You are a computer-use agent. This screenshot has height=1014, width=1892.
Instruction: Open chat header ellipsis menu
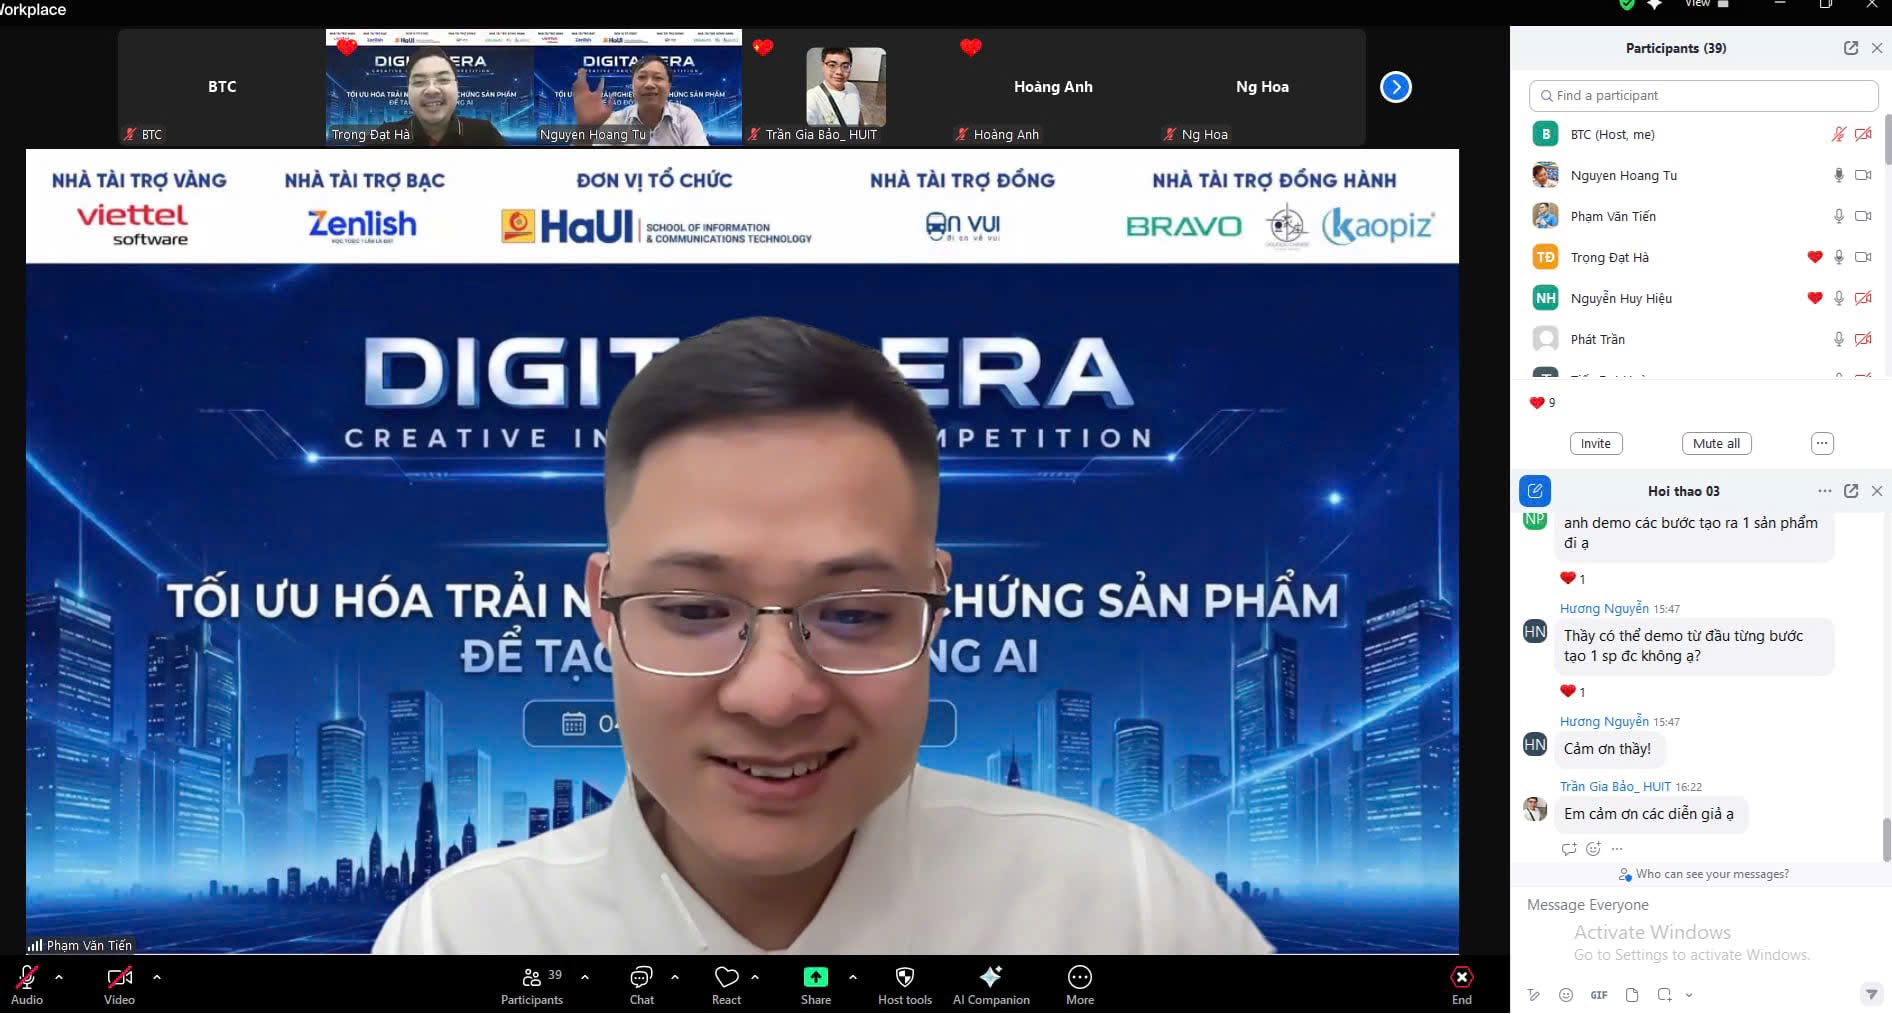1825,491
